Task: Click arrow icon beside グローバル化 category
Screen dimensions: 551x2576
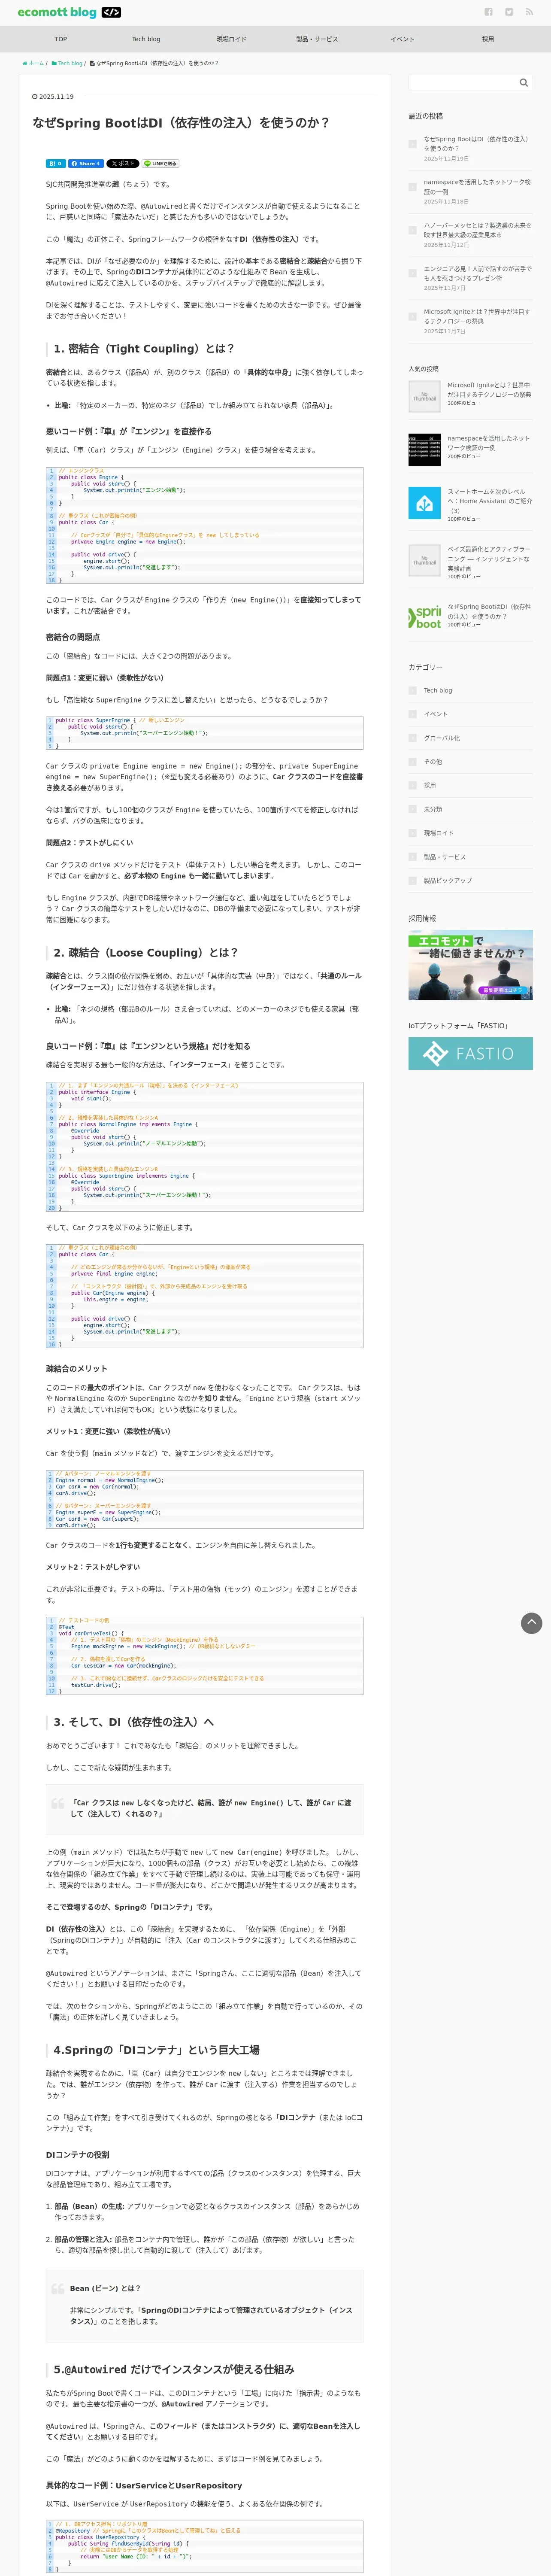Action: [412, 738]
